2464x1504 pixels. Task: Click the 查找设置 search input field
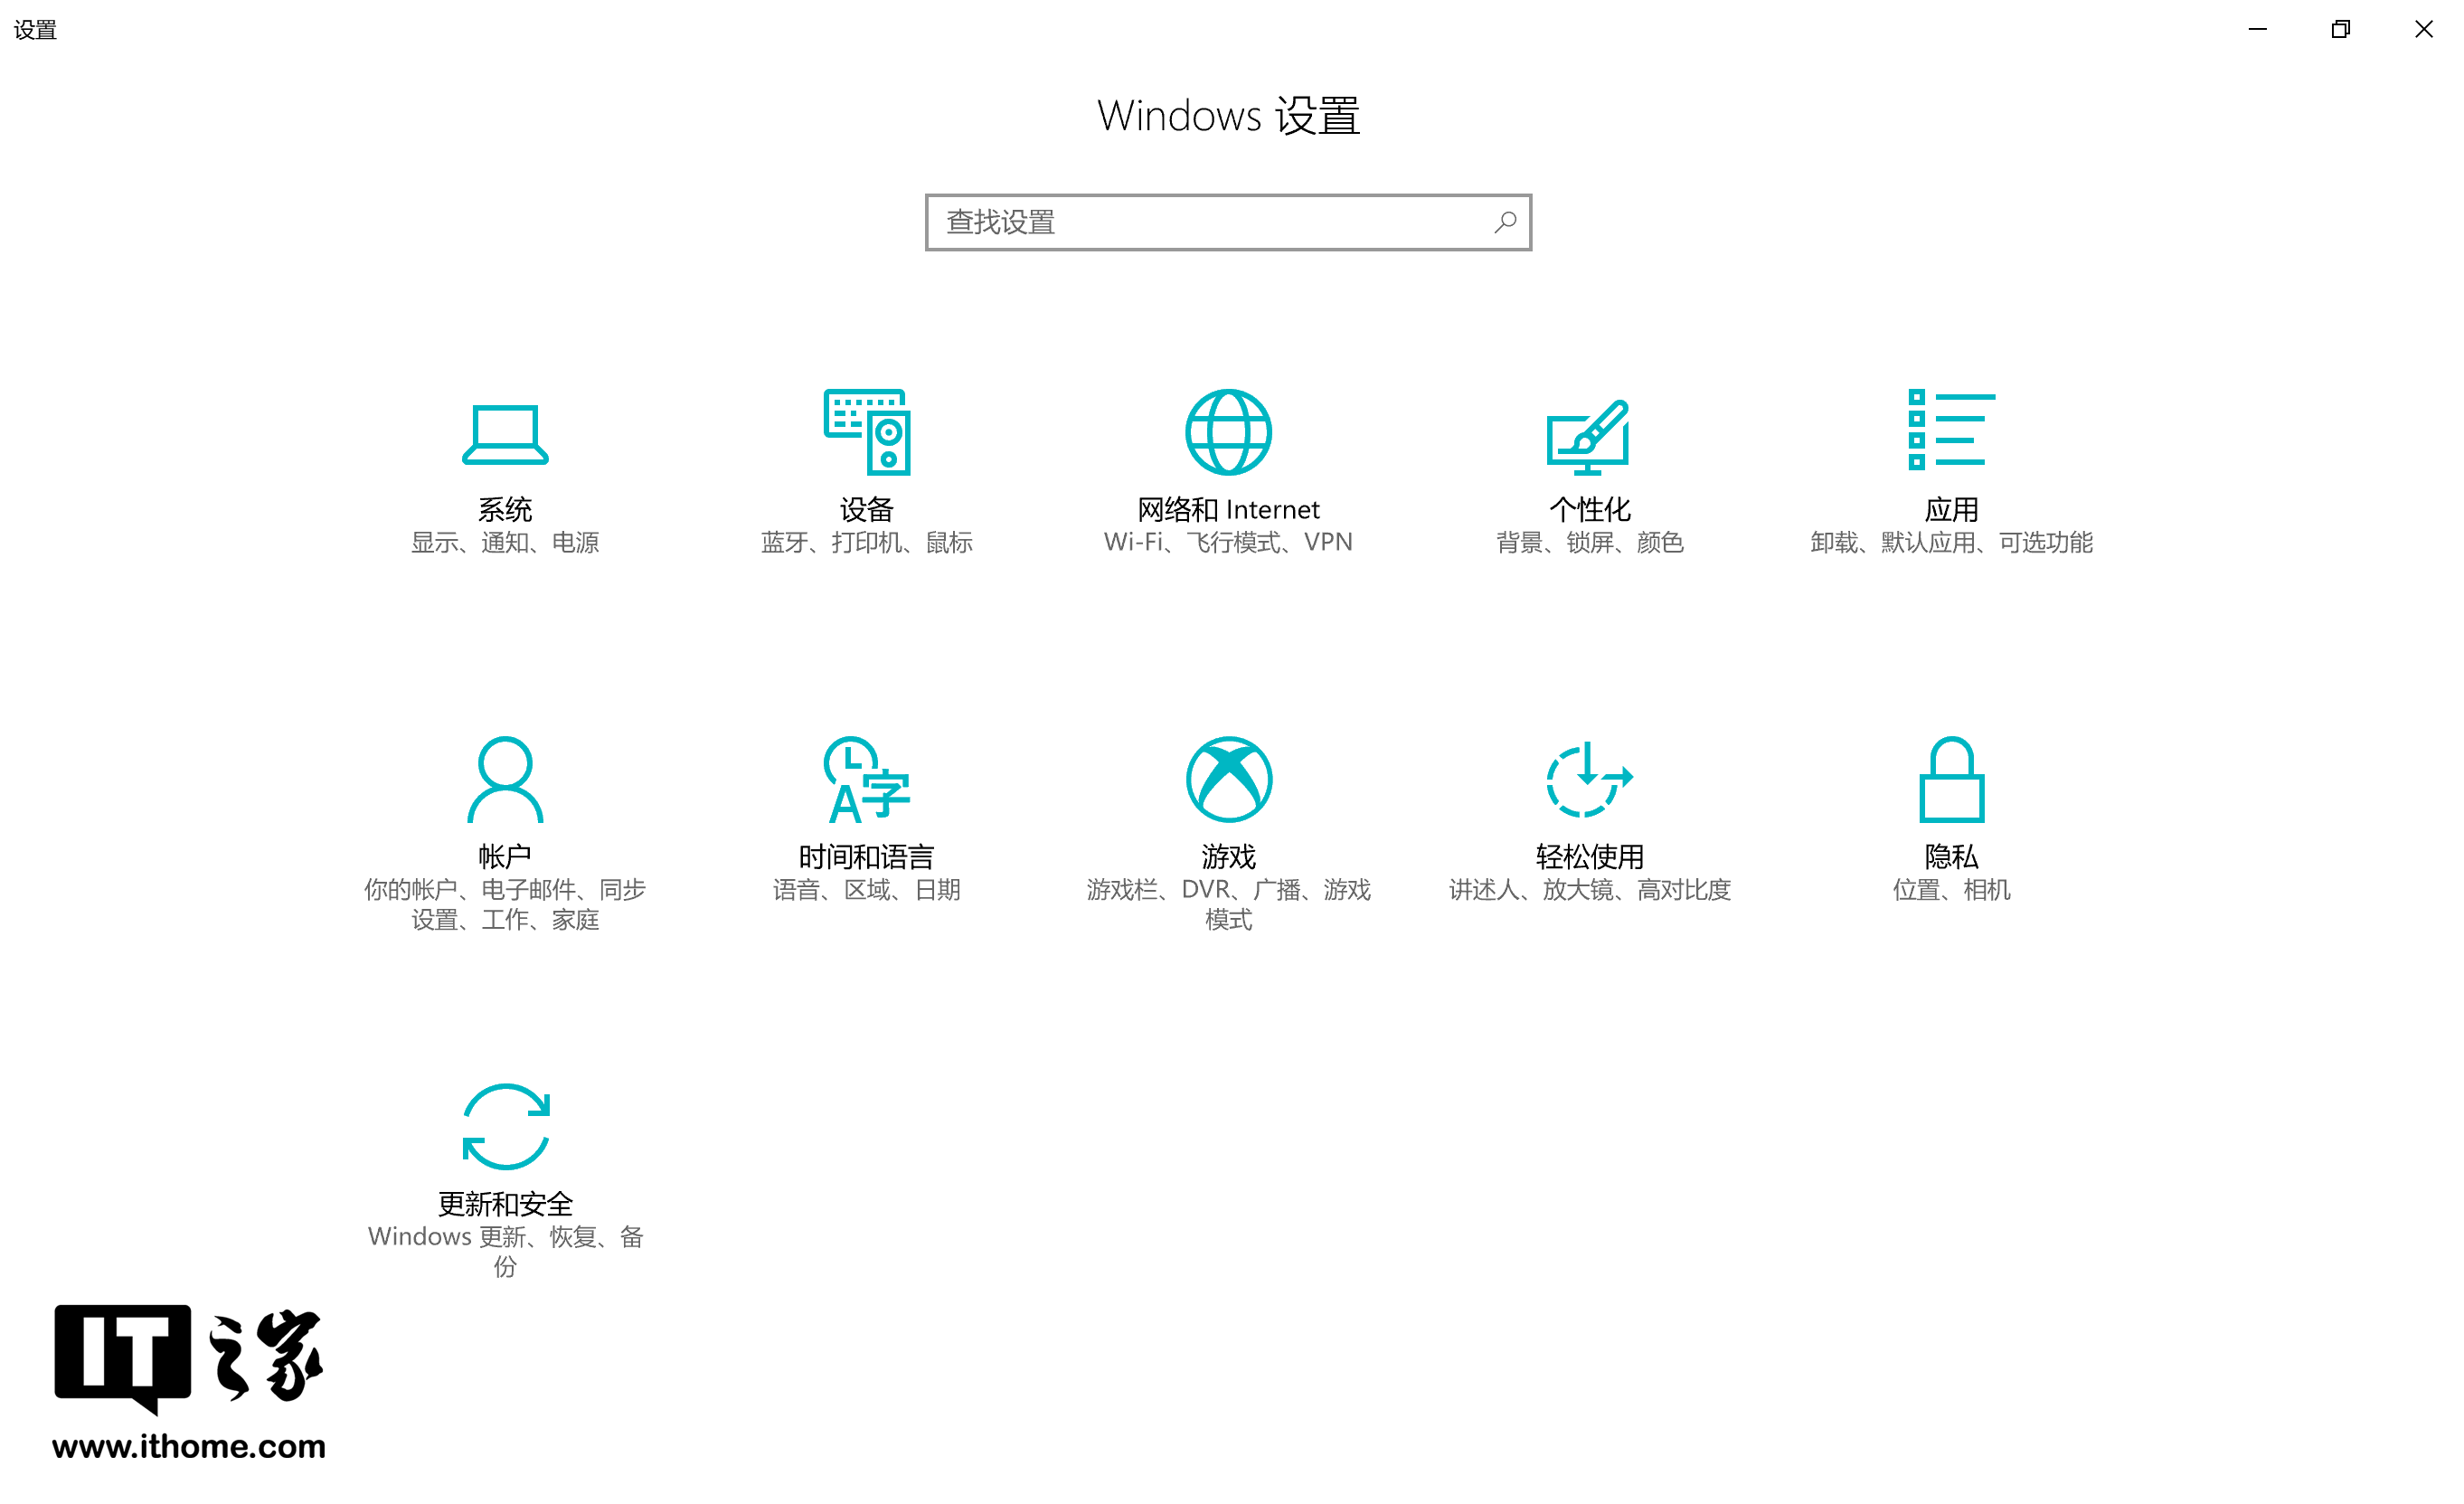(x=1227, y=222)
